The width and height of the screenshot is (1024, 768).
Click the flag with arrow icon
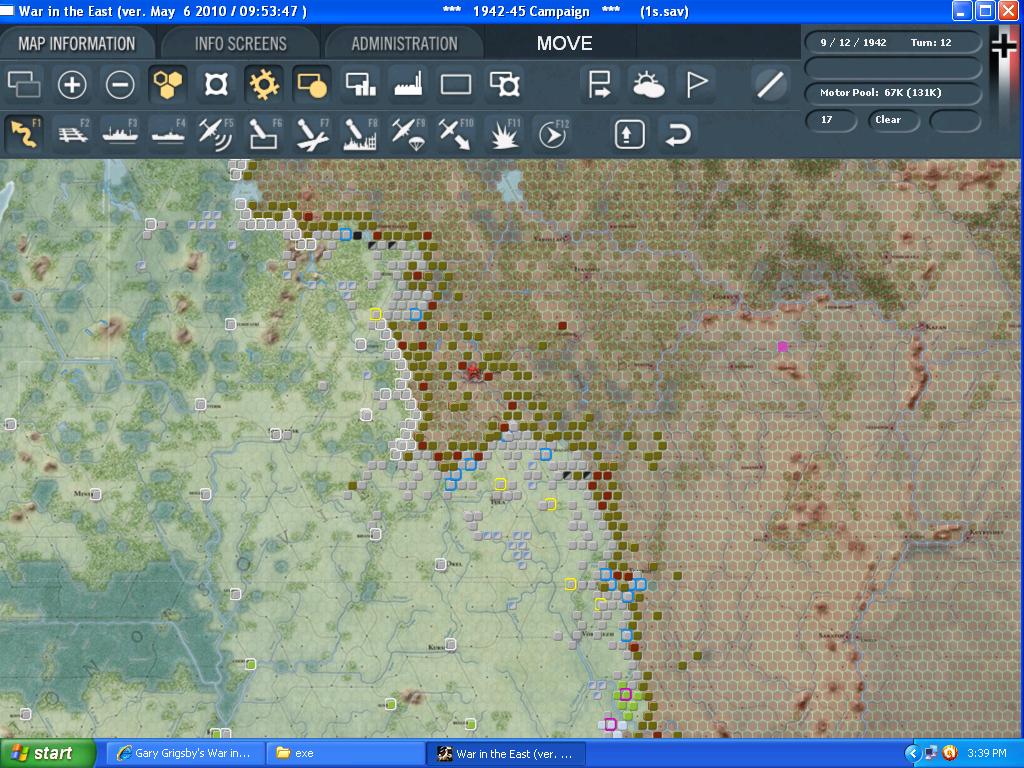[x=600, y=85]
